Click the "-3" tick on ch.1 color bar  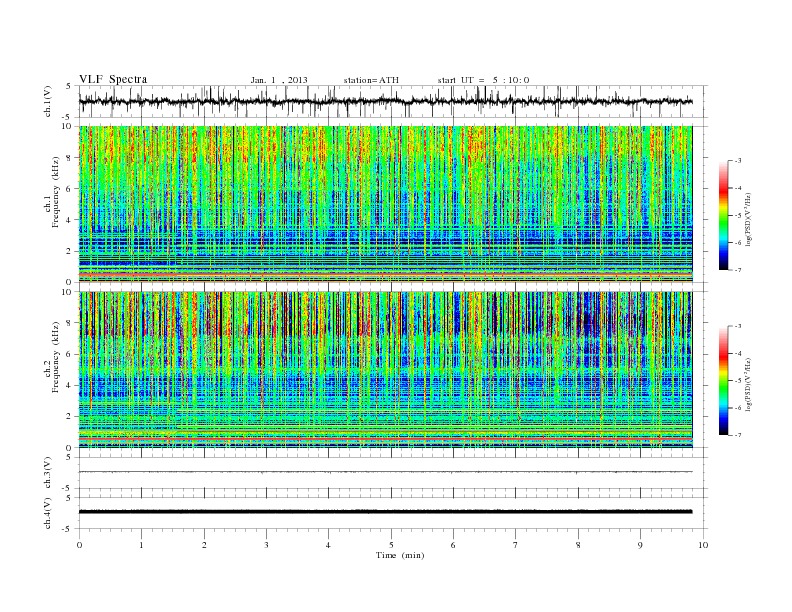tap(738, 161)
